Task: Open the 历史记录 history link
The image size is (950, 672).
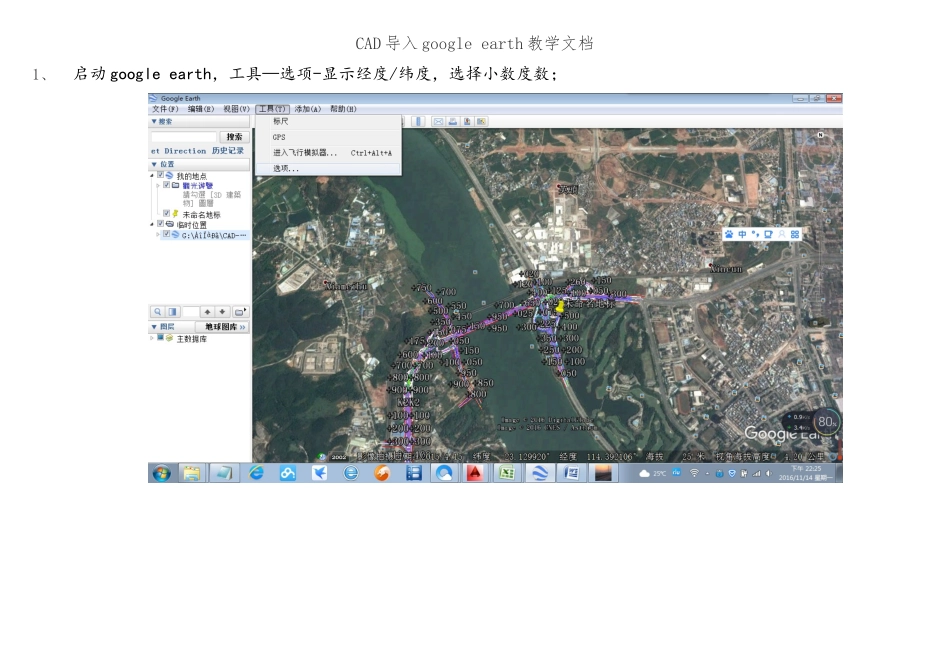Action: (x=228, y=151)
